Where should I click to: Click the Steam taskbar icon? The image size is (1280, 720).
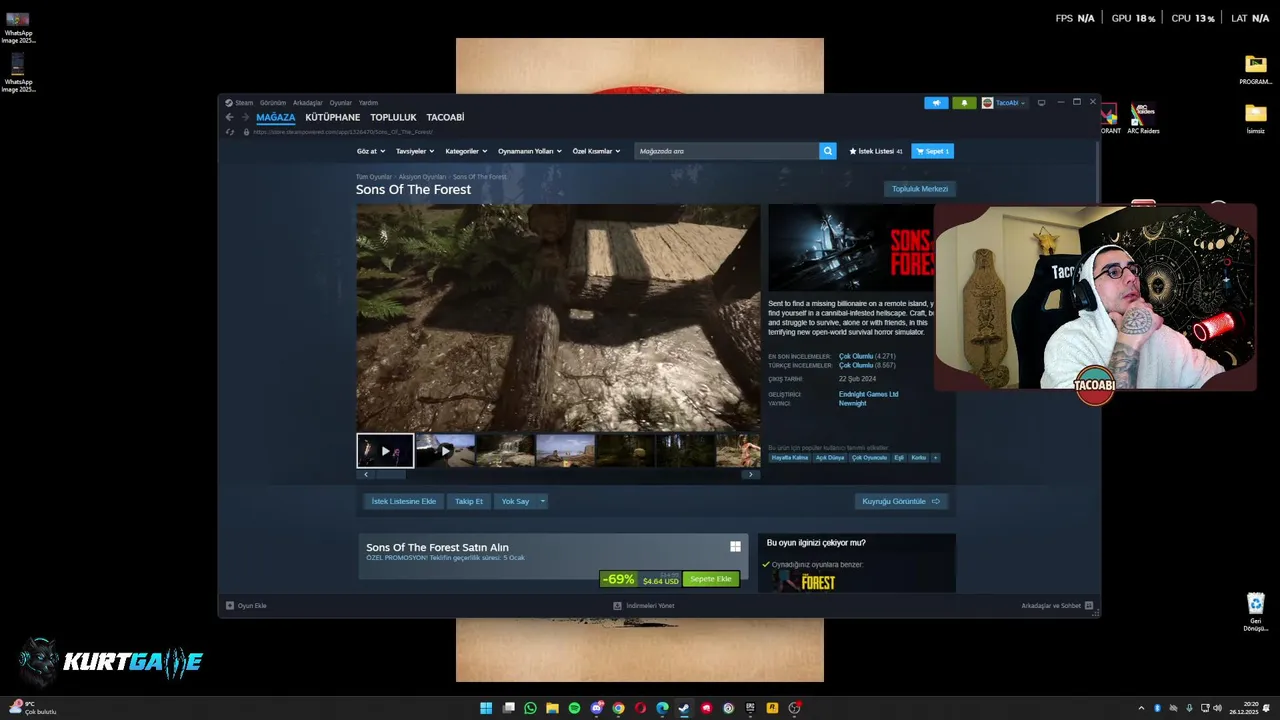pos(684,708)
